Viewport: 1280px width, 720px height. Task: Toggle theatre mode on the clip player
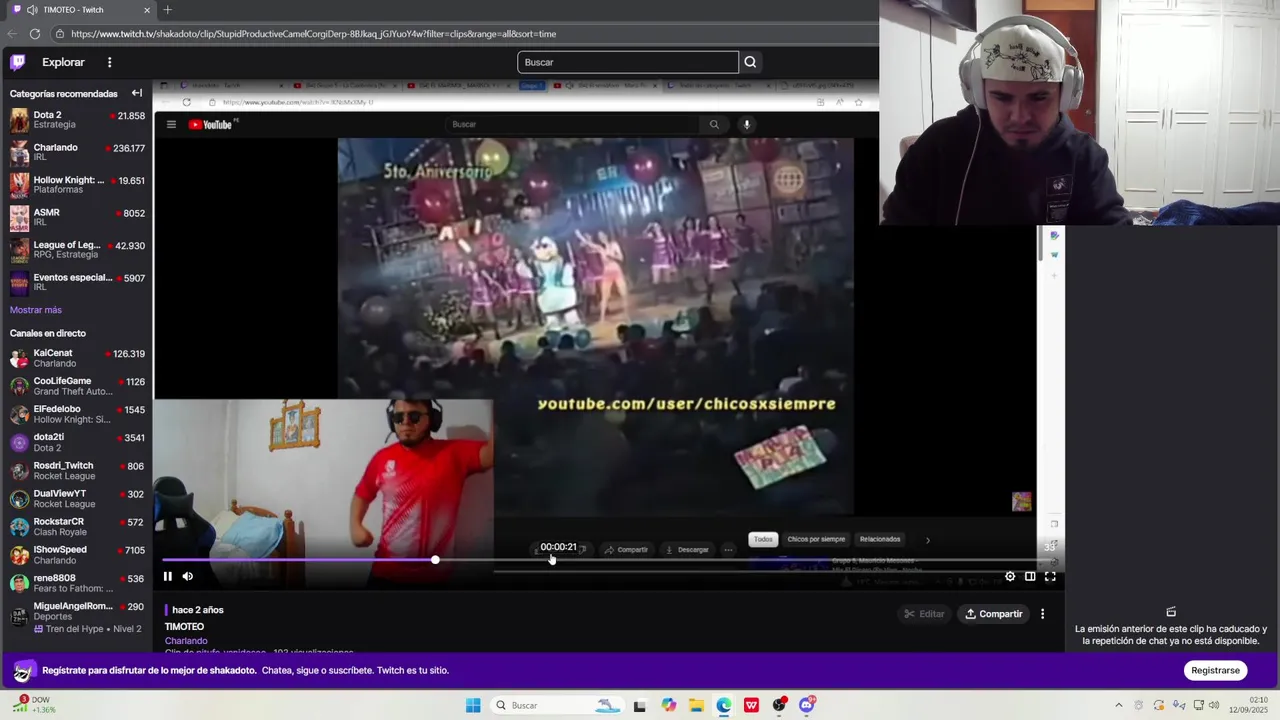click(x=1030, y=576)
